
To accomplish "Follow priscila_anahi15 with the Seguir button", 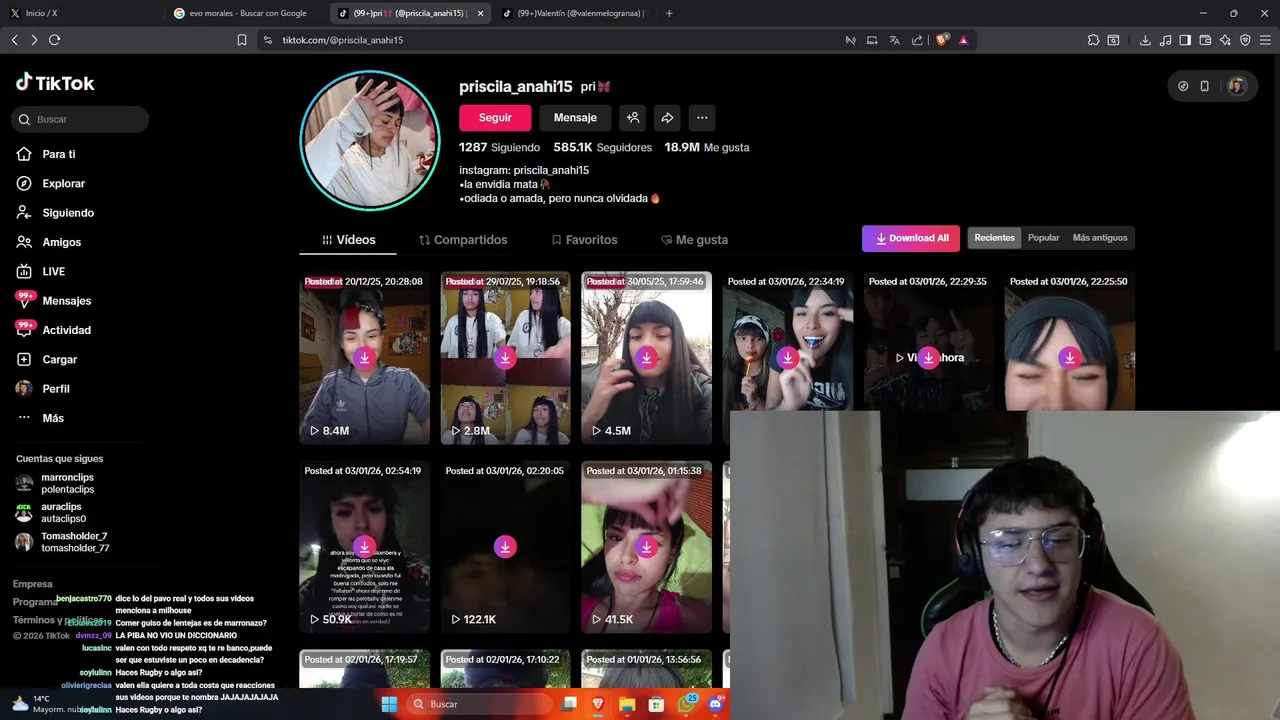I will (495, 117).
